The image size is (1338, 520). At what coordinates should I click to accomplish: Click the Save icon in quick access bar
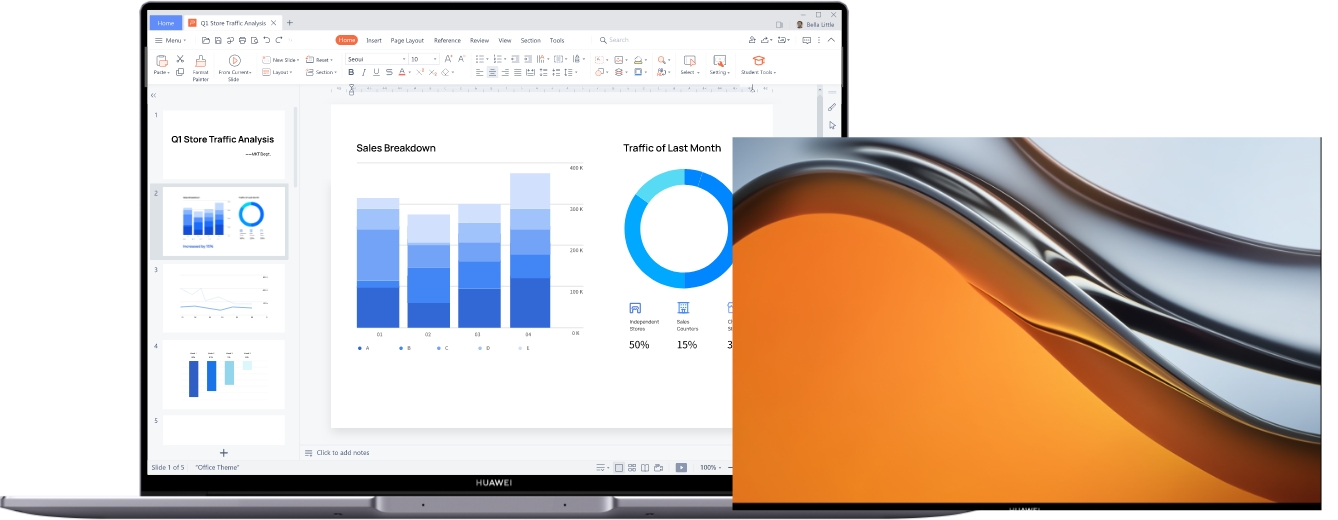coord(217,40)
